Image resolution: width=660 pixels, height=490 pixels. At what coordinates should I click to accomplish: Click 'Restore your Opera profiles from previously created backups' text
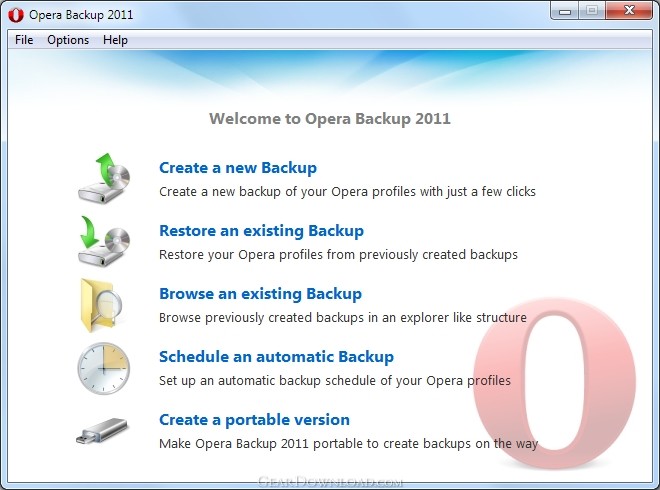[338, 255]
